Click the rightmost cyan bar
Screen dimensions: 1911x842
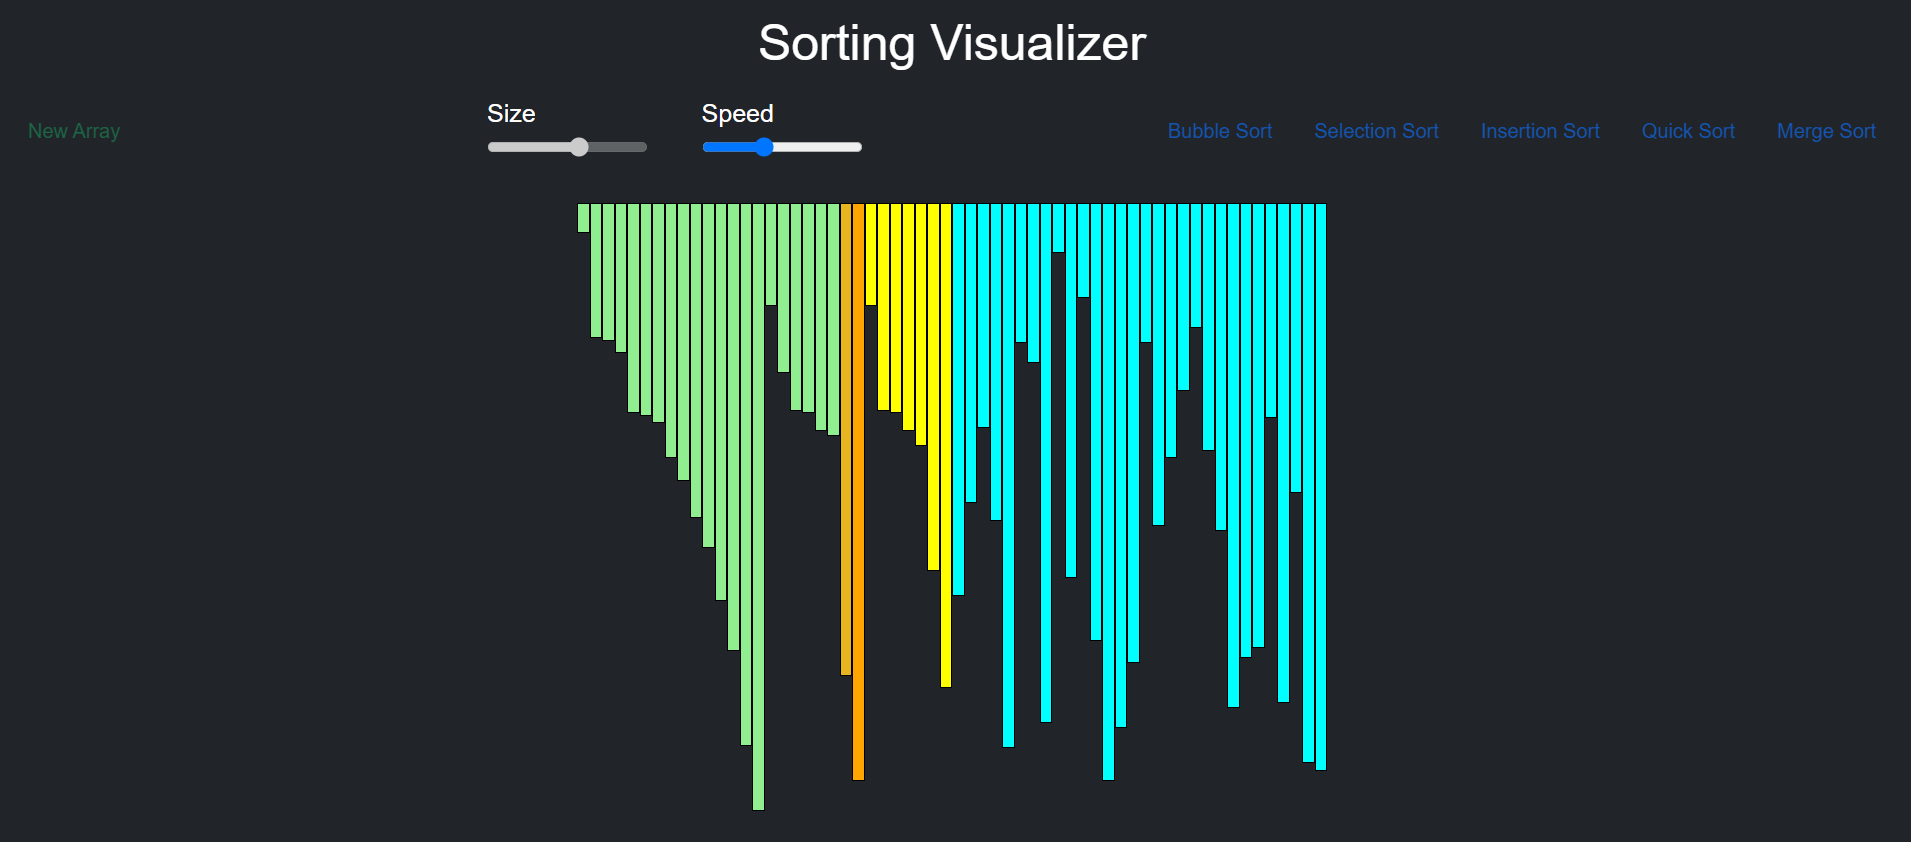pyautogui.click(x=1321, y=486)
